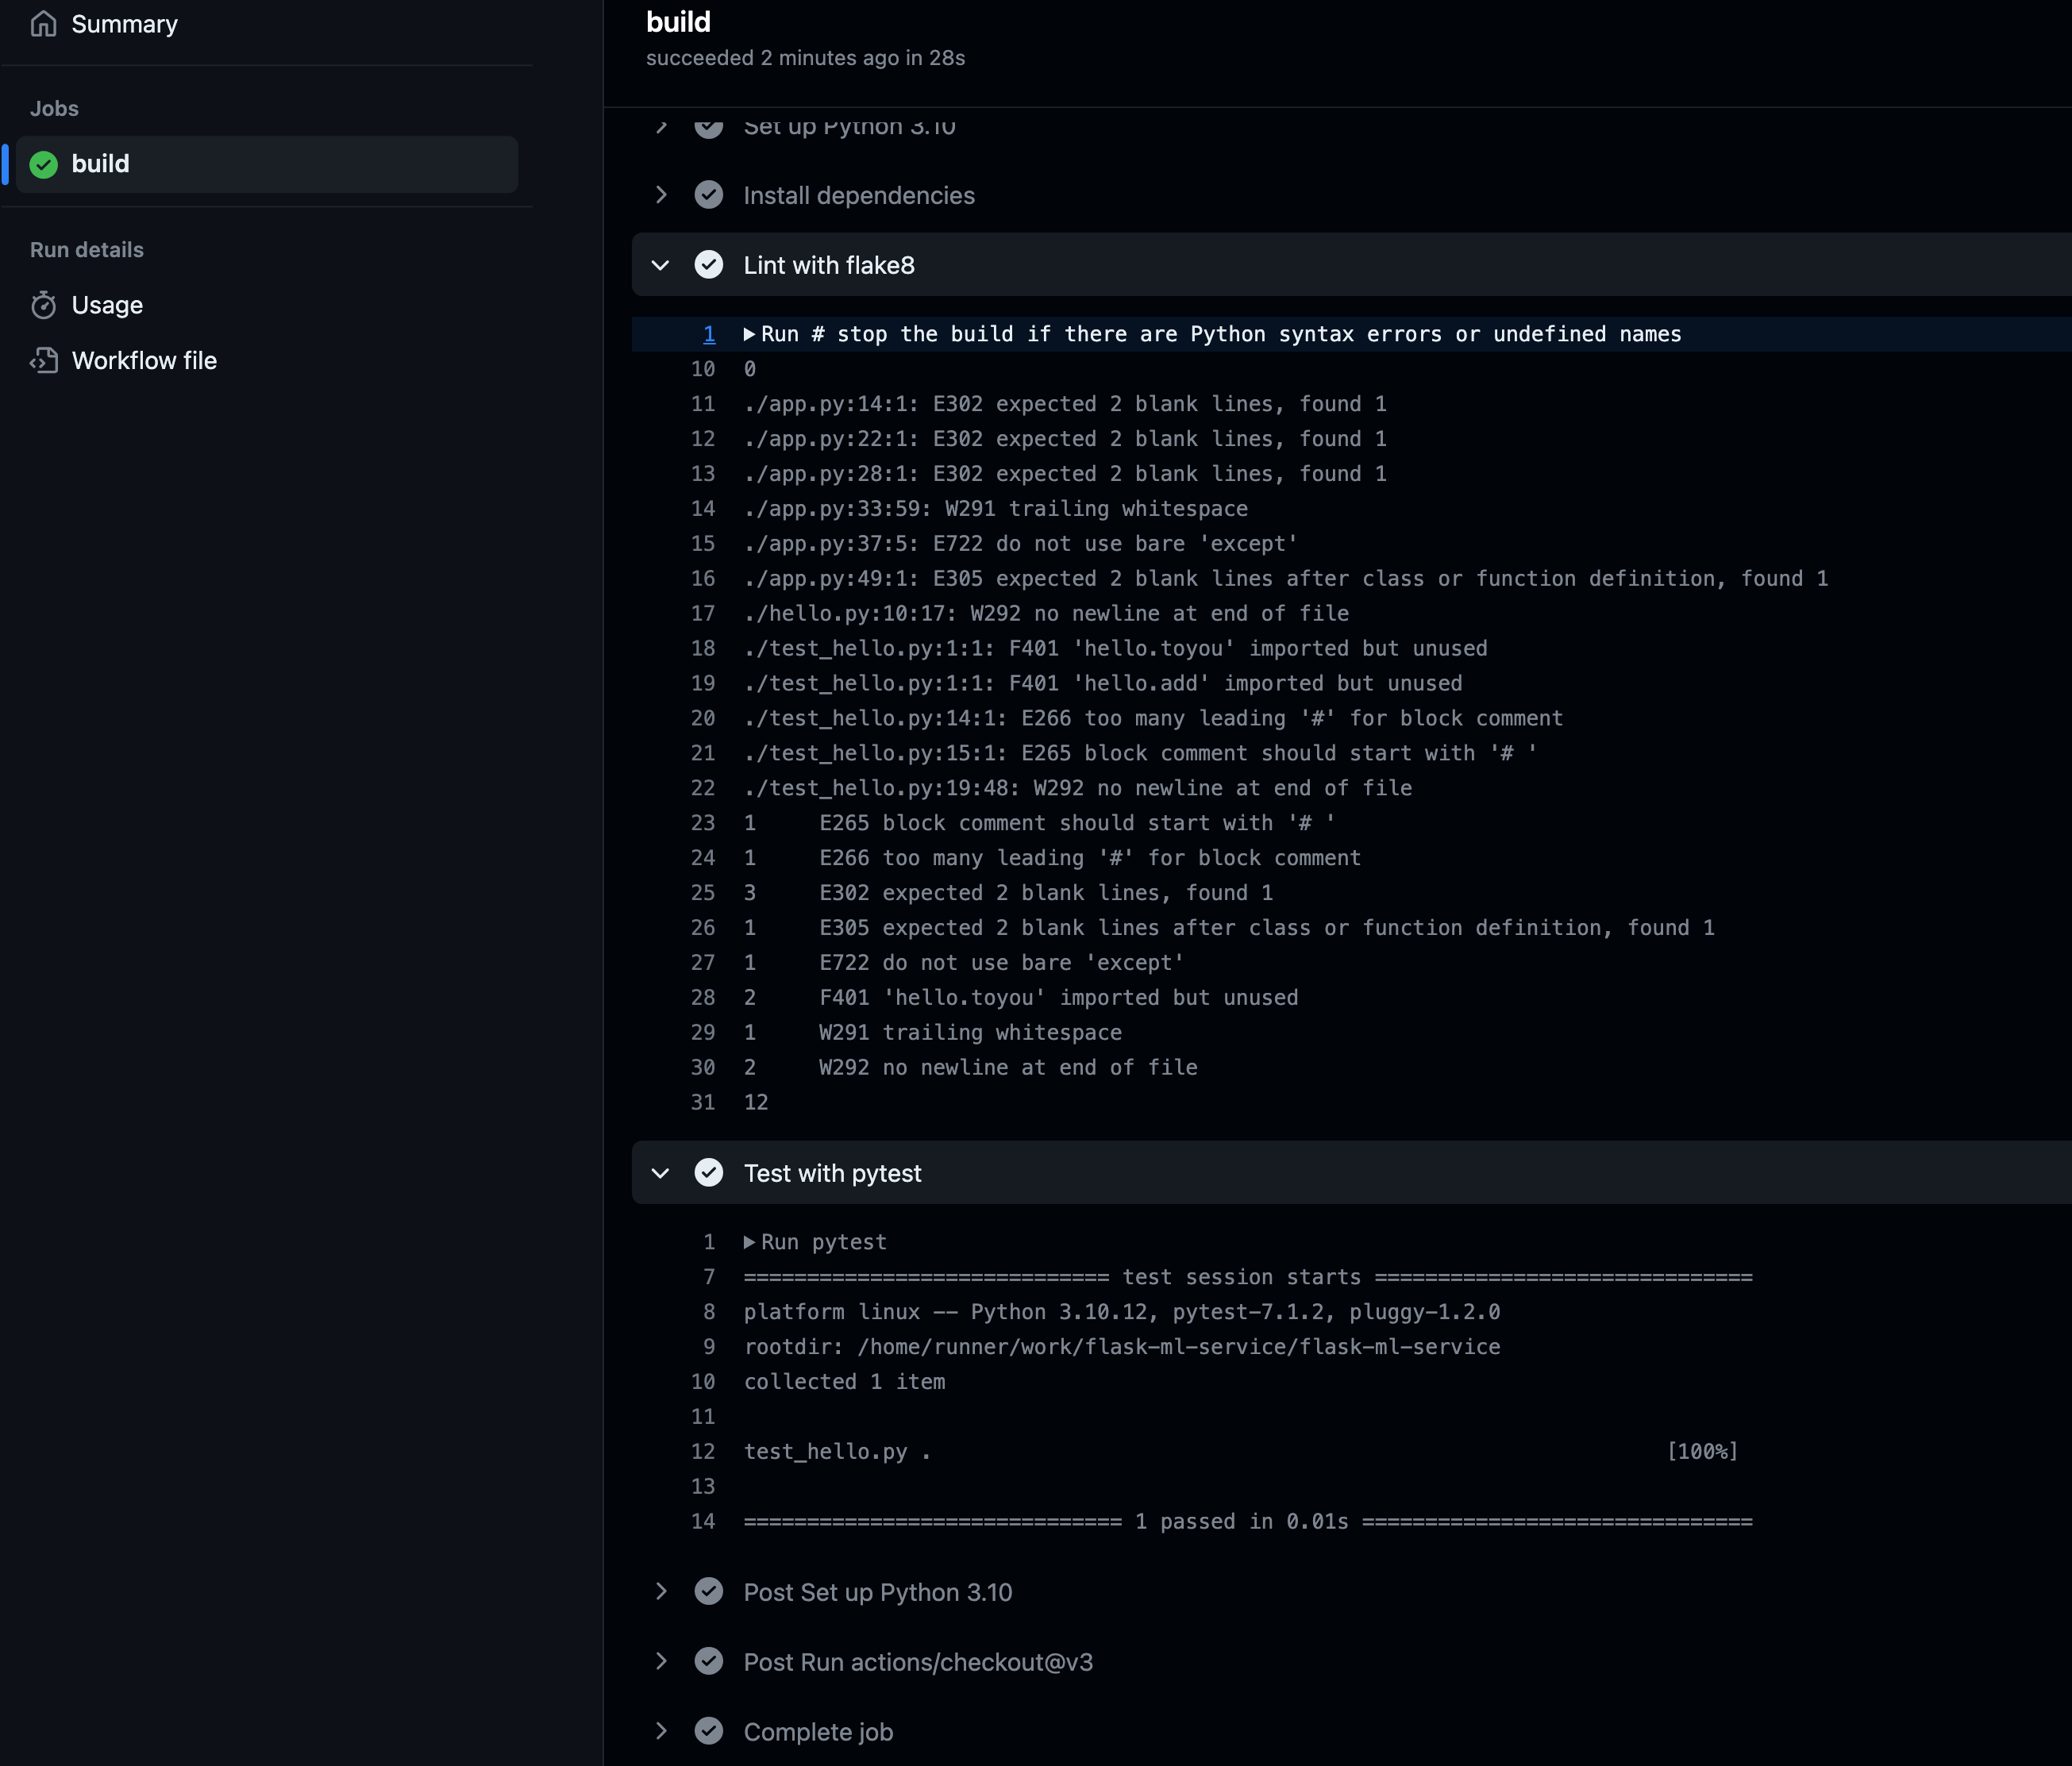This screenshot has width=2072, height=1766.
Task: Collapse the Lint with flake8 step
Action: (660, 265)
